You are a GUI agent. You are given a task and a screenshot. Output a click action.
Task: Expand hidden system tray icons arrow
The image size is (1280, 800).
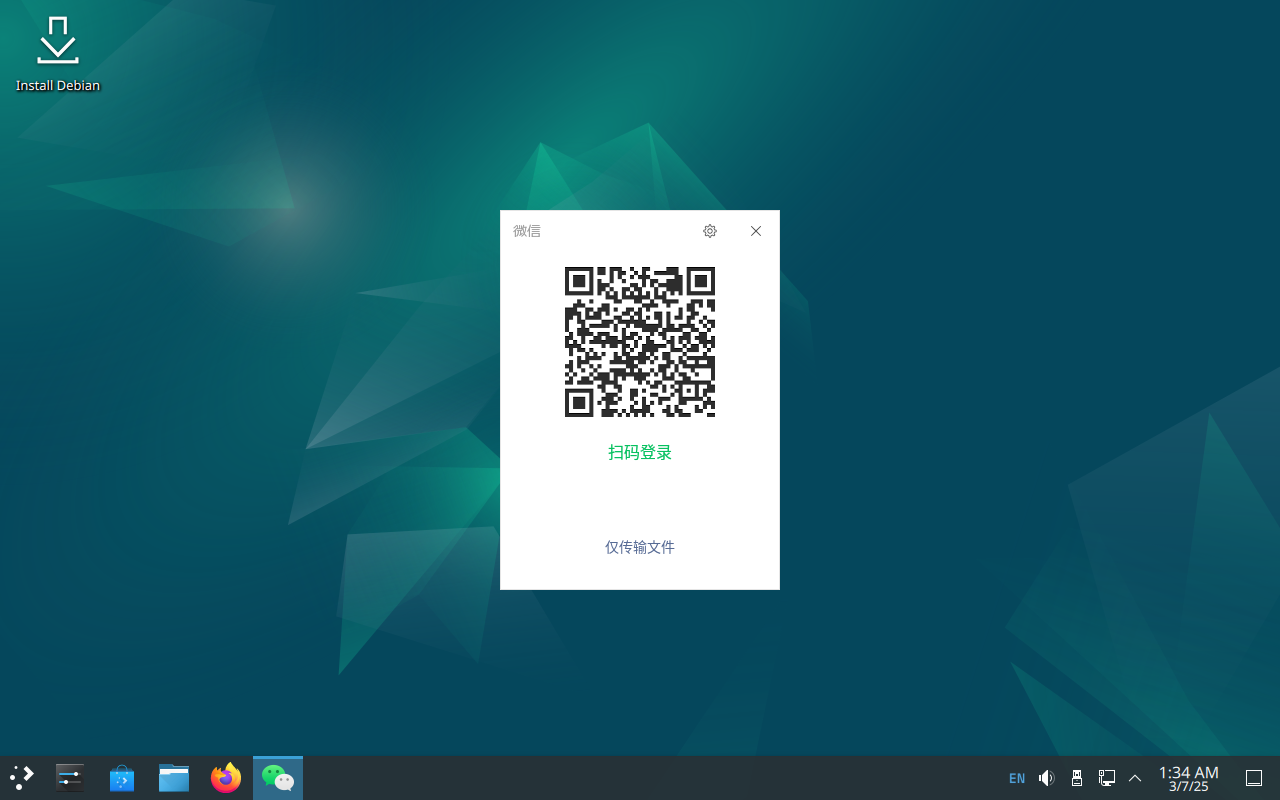pyautogui.click(x=1135, y=778)
